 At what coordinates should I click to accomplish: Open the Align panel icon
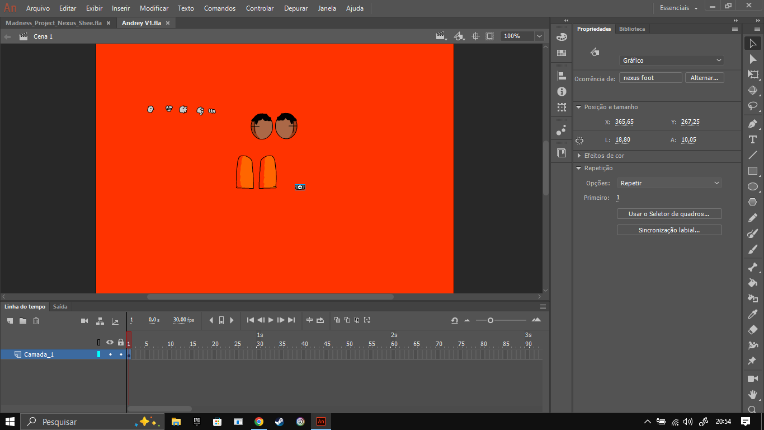(561, 76)
